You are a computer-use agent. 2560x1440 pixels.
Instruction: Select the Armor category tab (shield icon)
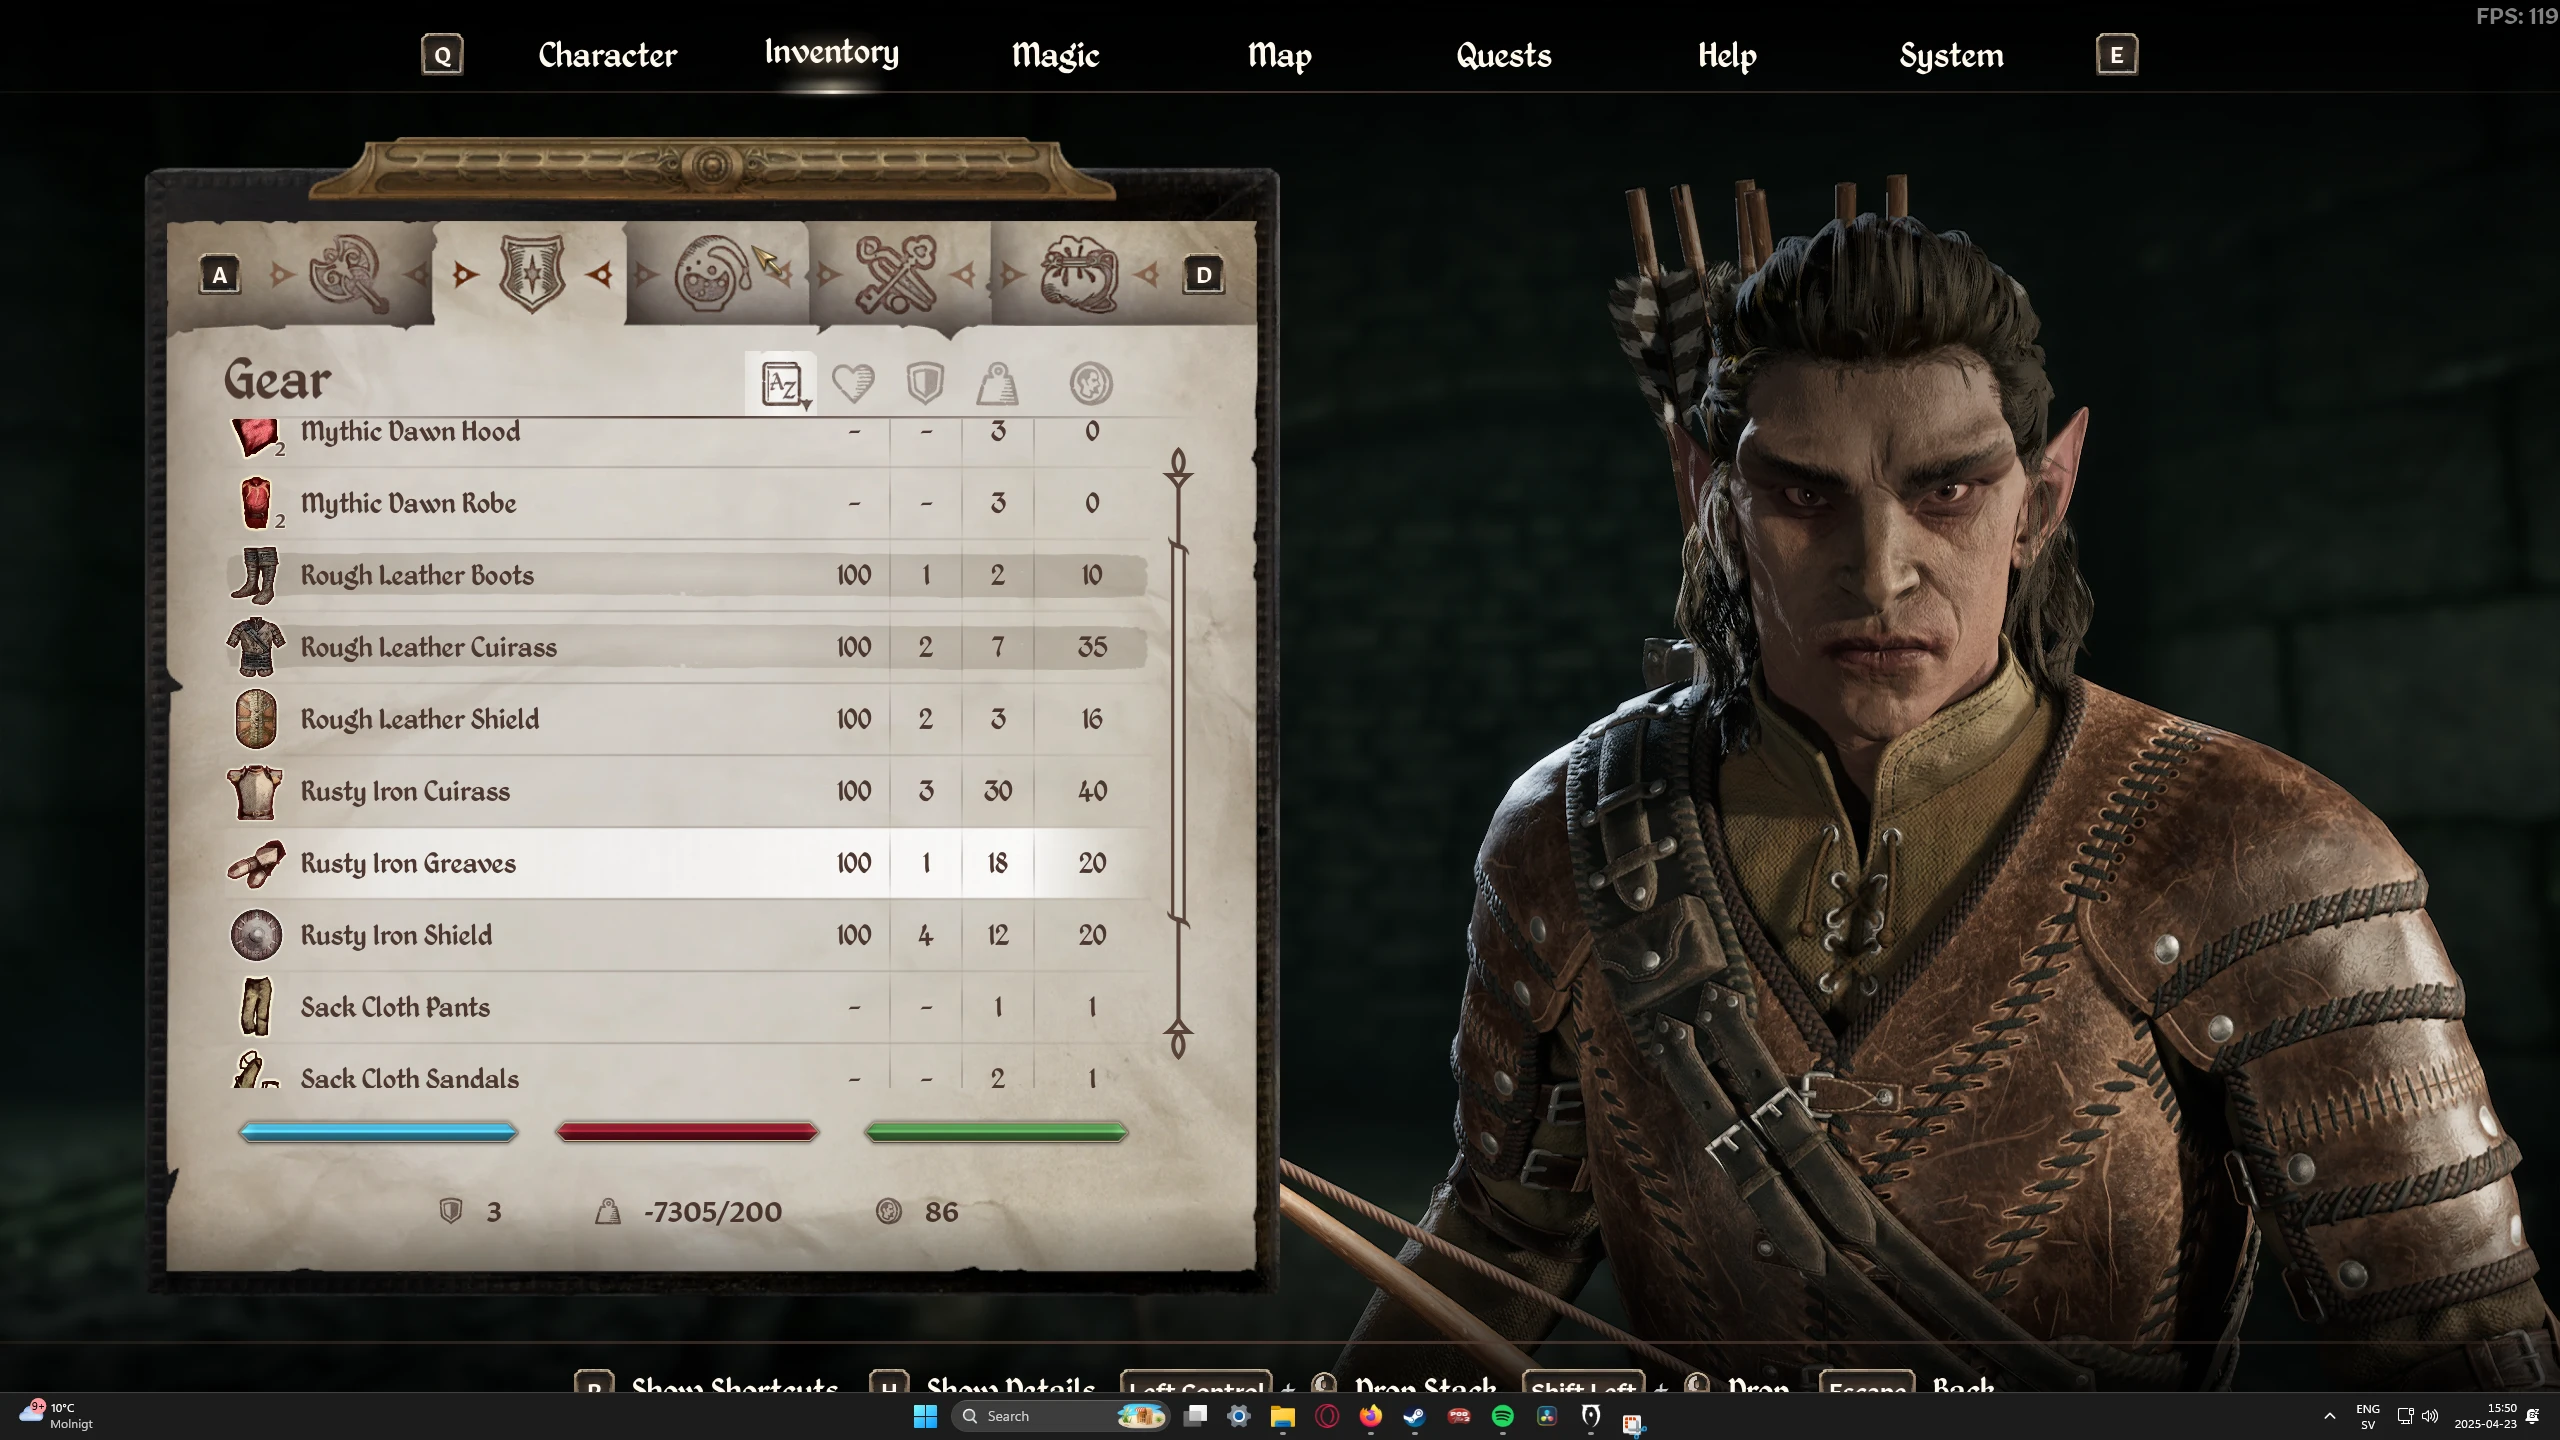(x=532, y=273)
